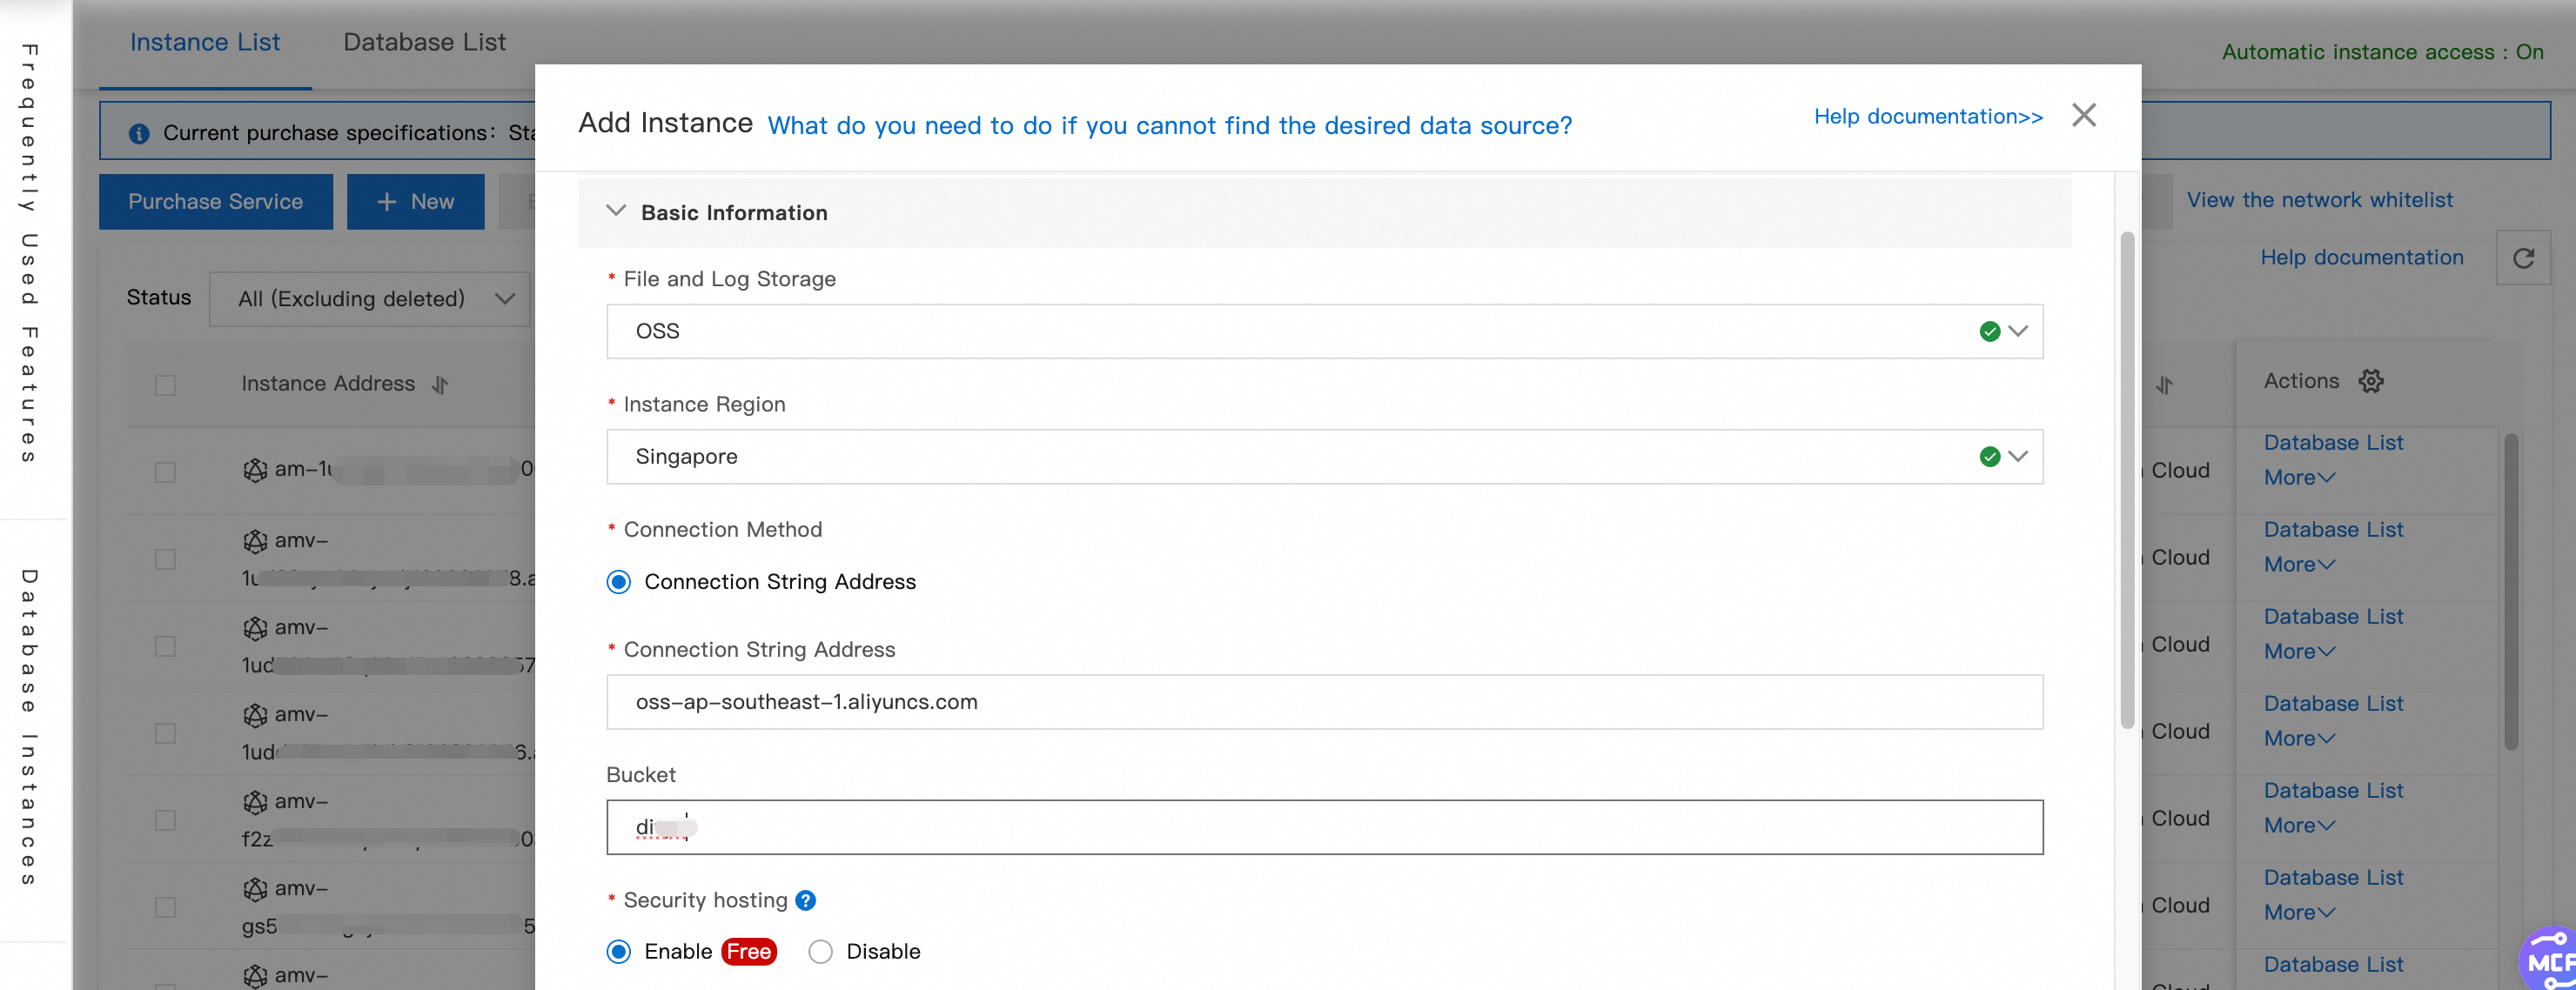The image size is (2576, 990).
Task: Click the info icon beside Current purchase specifications
Action: click(139, 134)
